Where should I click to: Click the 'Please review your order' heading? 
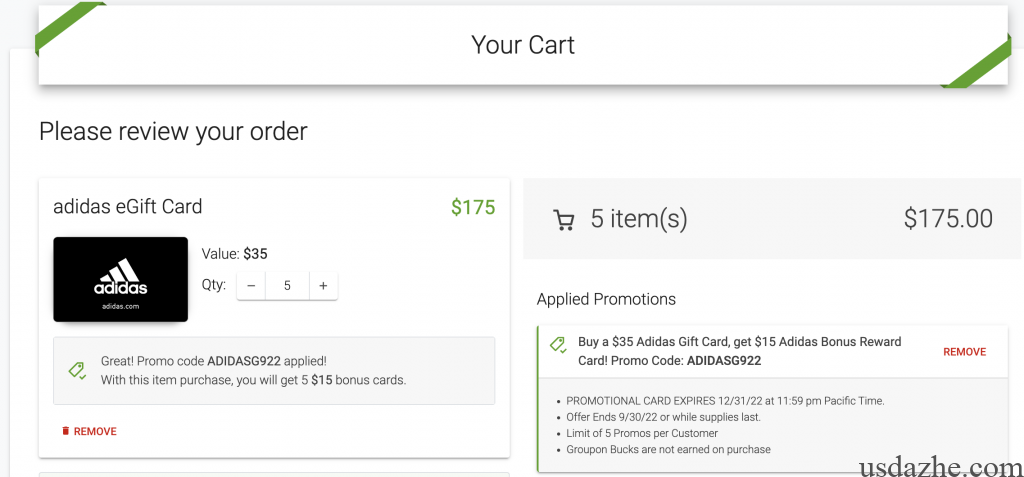(173, 131)
